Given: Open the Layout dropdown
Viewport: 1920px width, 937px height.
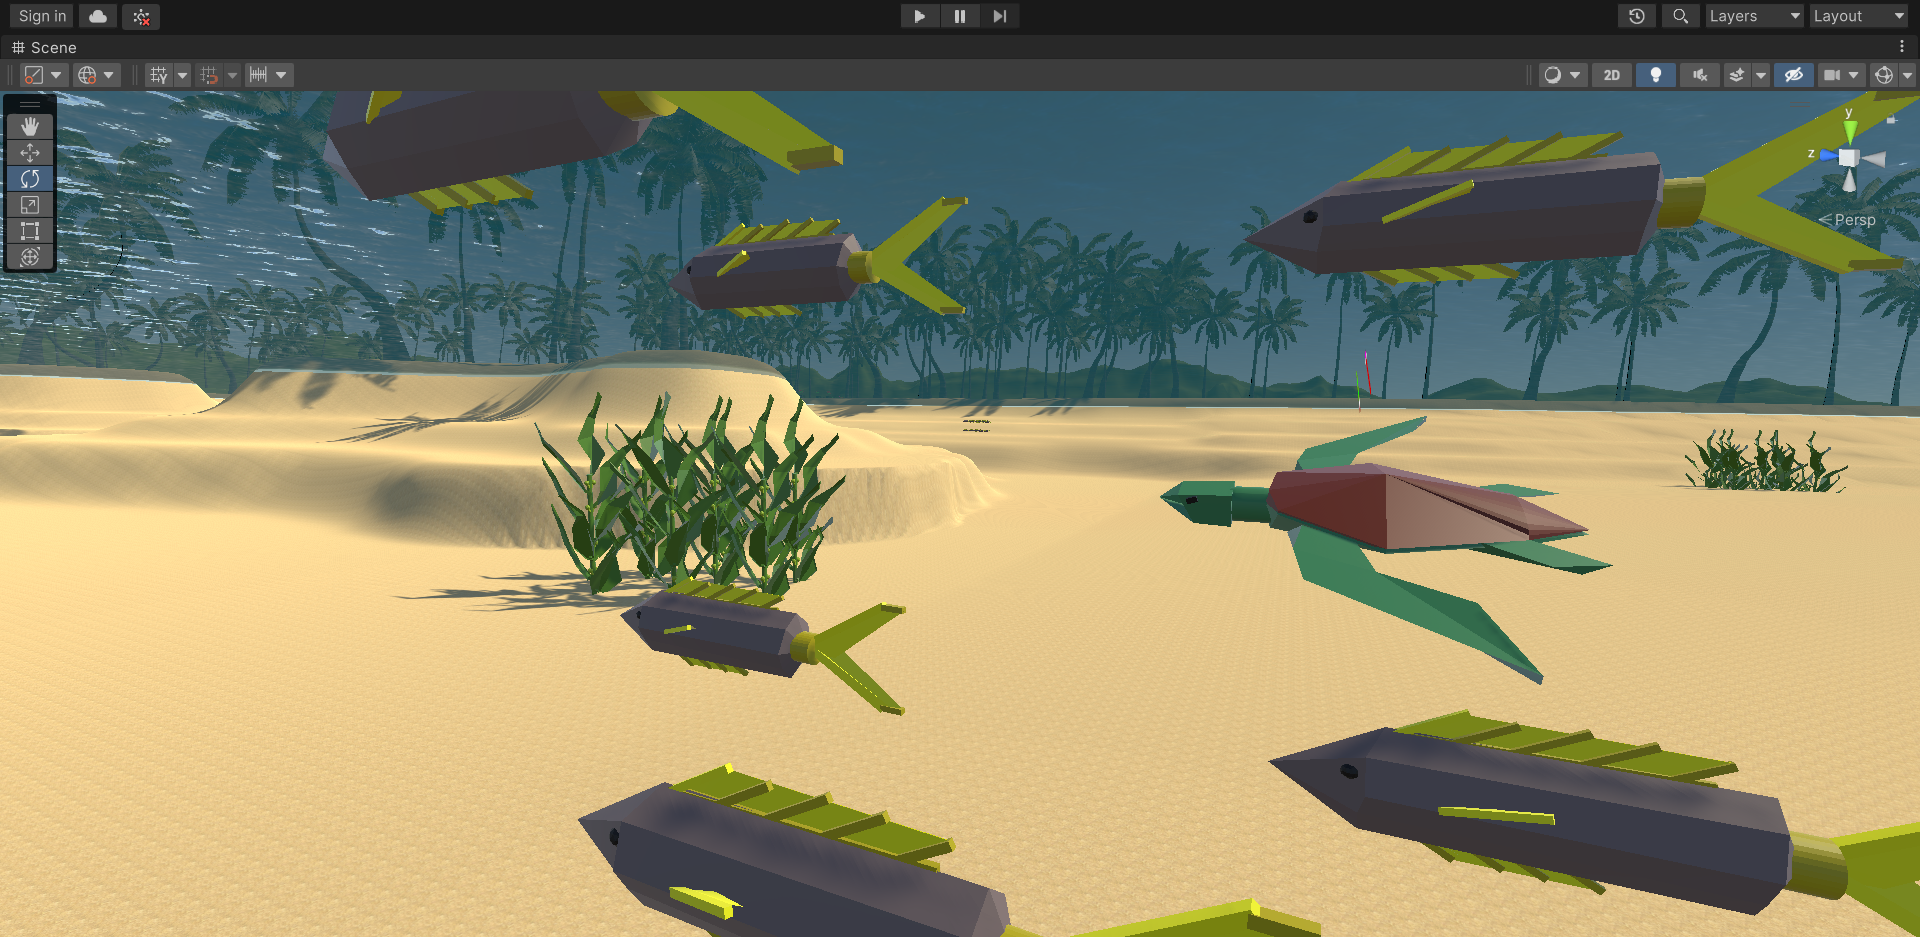Looking at the screenshot, I should pyautogui.click(x=1858, y=16).
